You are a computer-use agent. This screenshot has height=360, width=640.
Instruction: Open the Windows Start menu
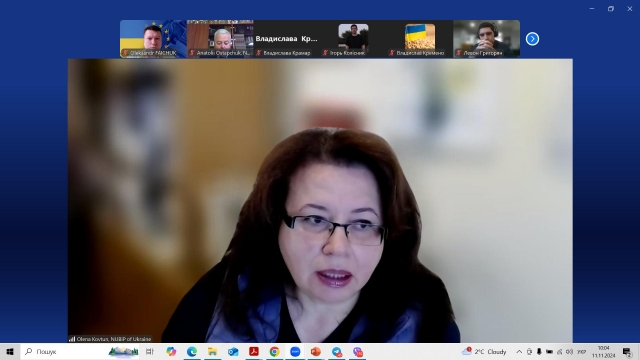[10, 351]
